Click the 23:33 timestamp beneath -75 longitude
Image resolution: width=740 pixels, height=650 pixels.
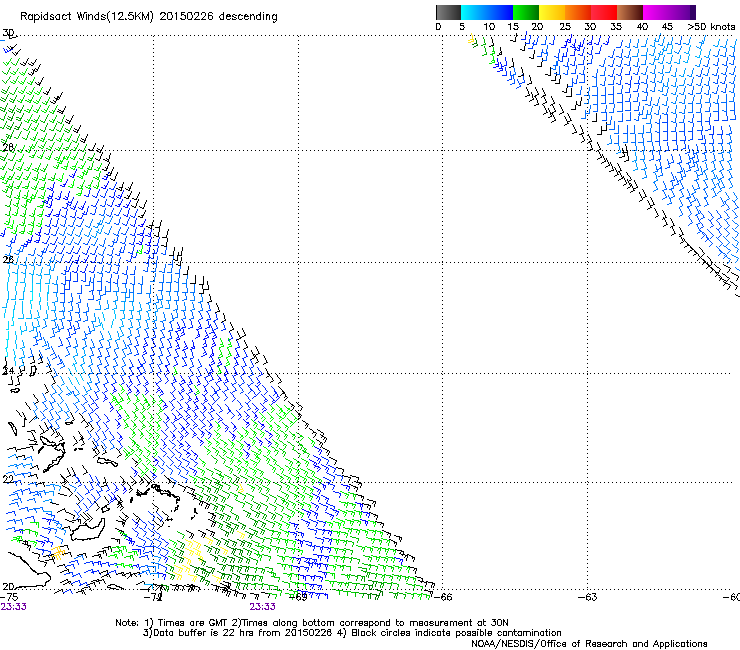pos(13,607)
